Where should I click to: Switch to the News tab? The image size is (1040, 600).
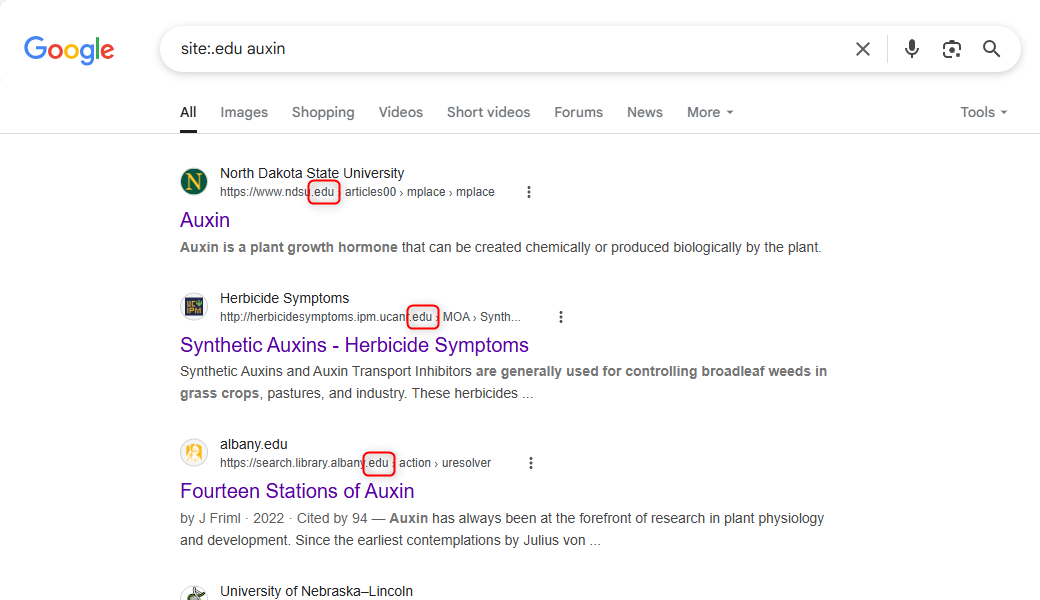click(644, 112)
